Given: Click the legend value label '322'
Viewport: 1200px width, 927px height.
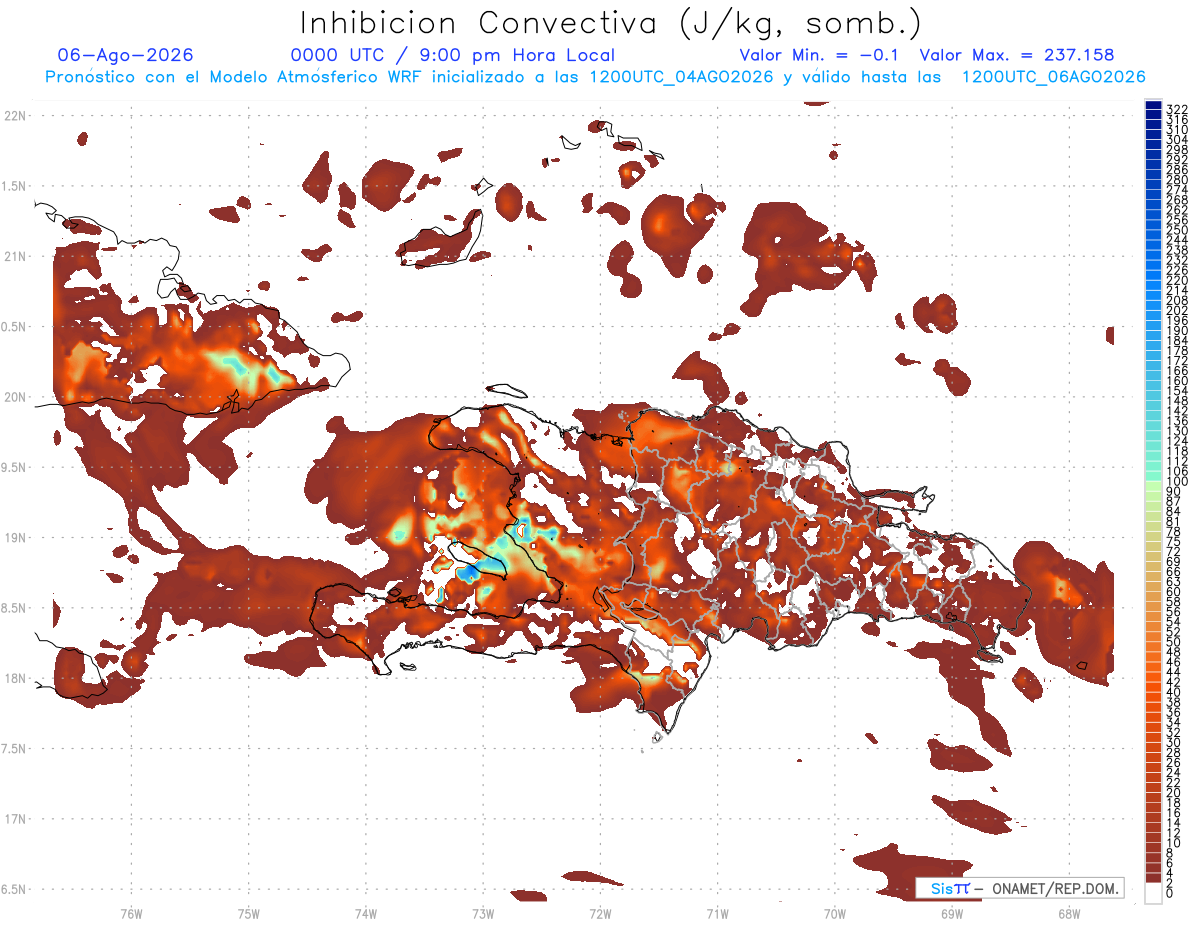Looking at the screenshot, I should [1177, 109].
